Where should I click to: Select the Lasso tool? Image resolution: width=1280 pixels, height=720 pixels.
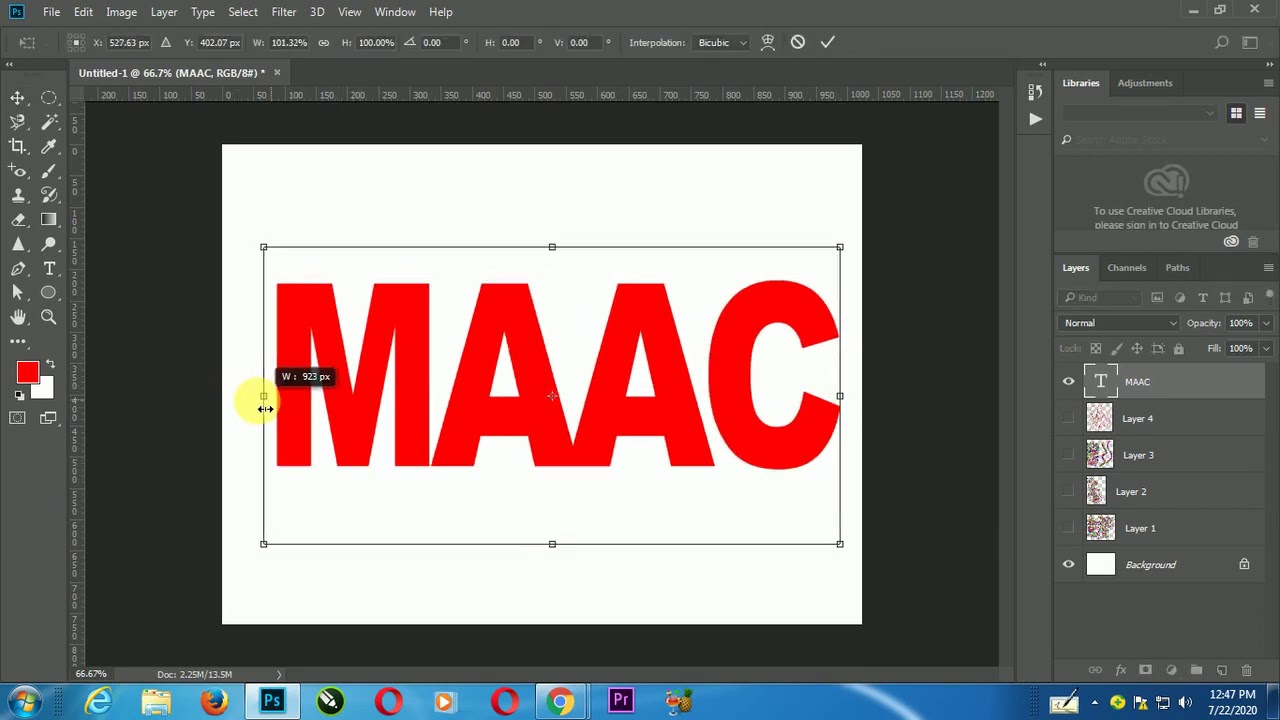[x=18, y=122]
